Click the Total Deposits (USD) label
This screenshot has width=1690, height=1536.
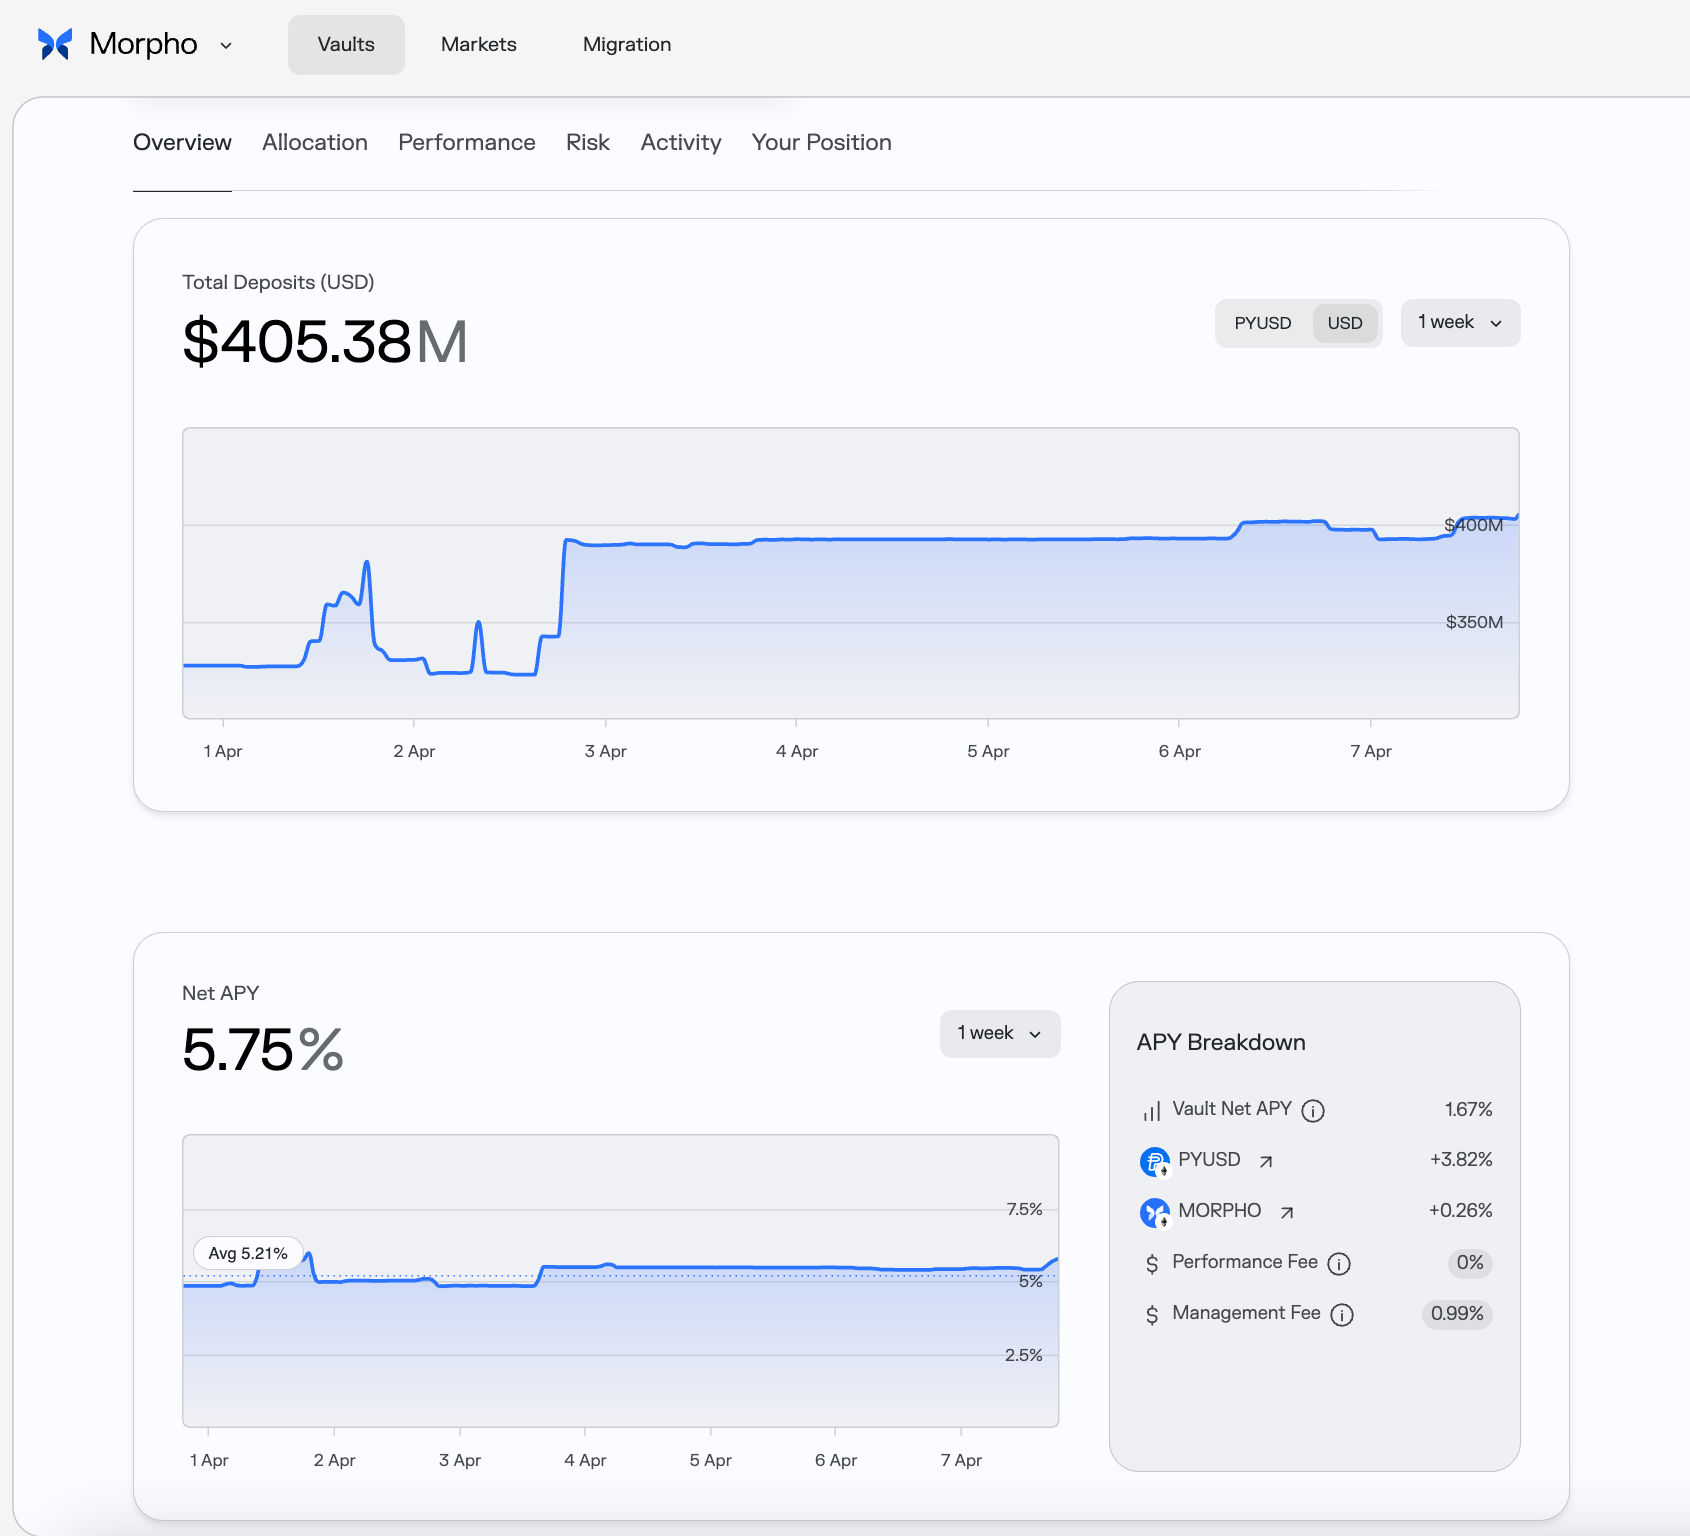278,283
